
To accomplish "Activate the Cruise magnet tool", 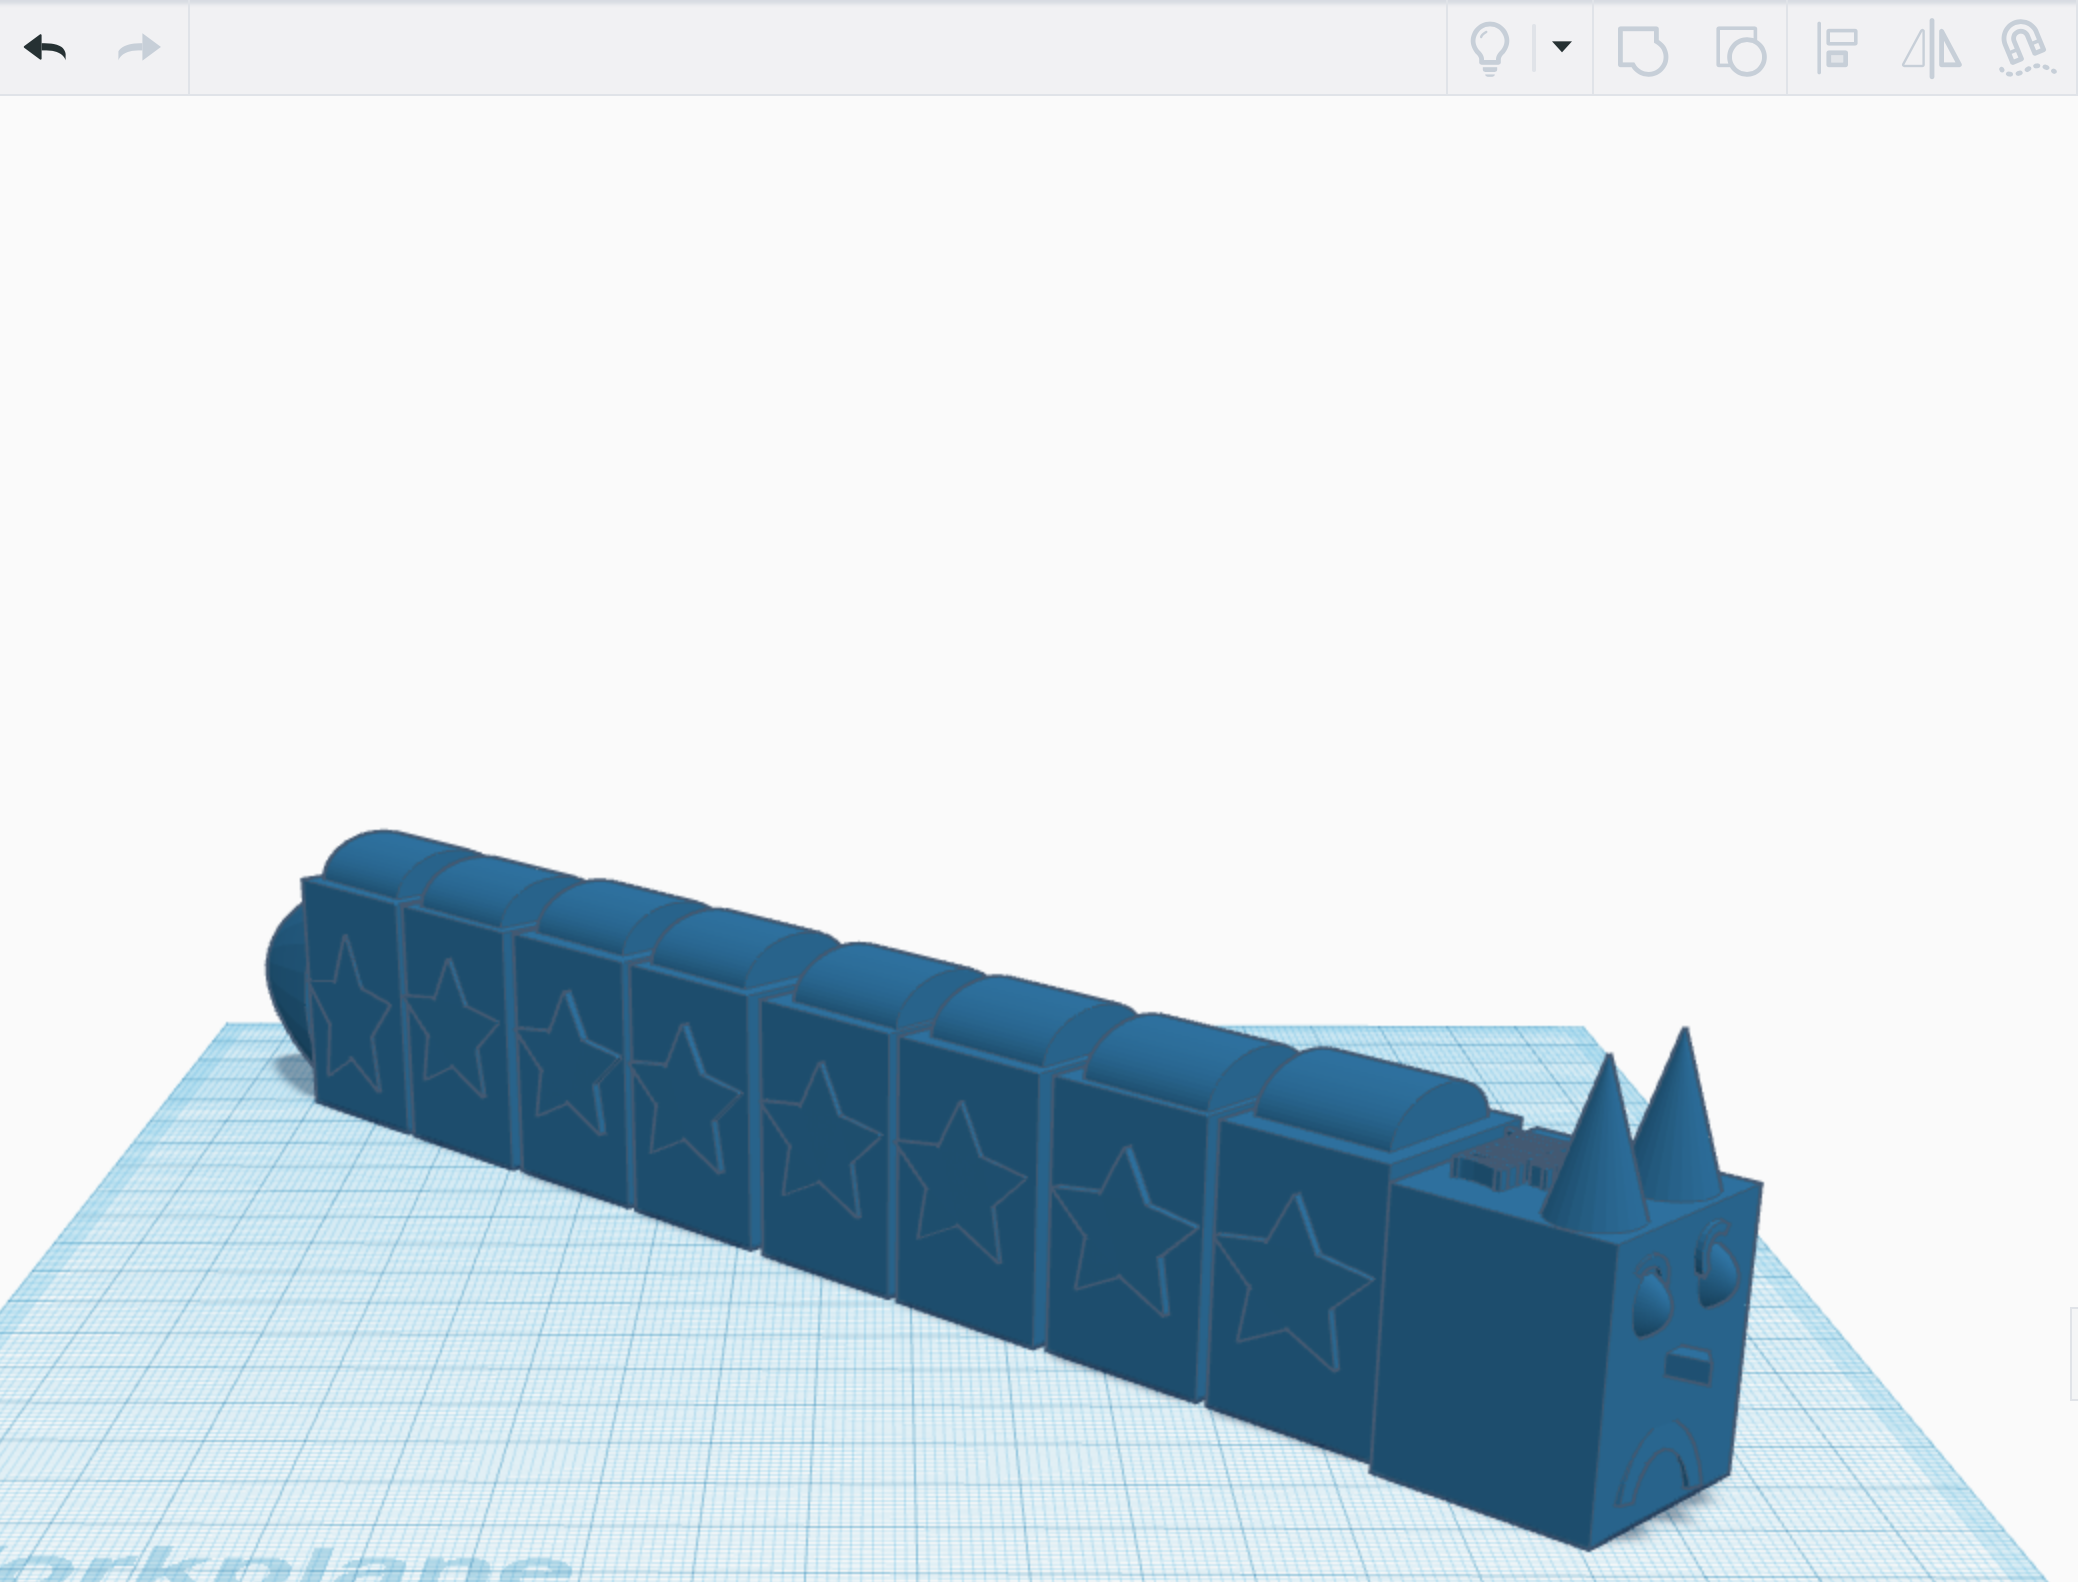I will click(x=2026, y=48).
